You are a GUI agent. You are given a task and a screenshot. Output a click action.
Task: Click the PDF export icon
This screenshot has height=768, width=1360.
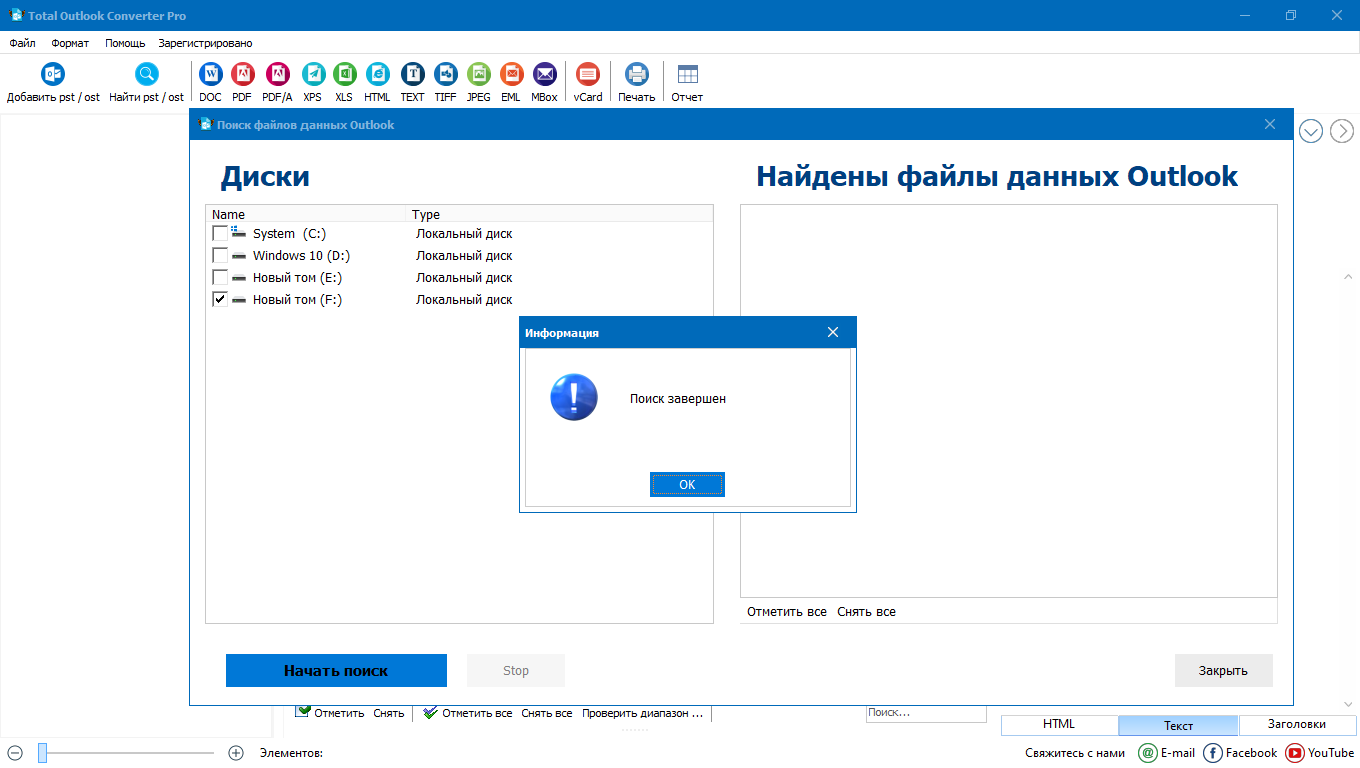(242, 75)
